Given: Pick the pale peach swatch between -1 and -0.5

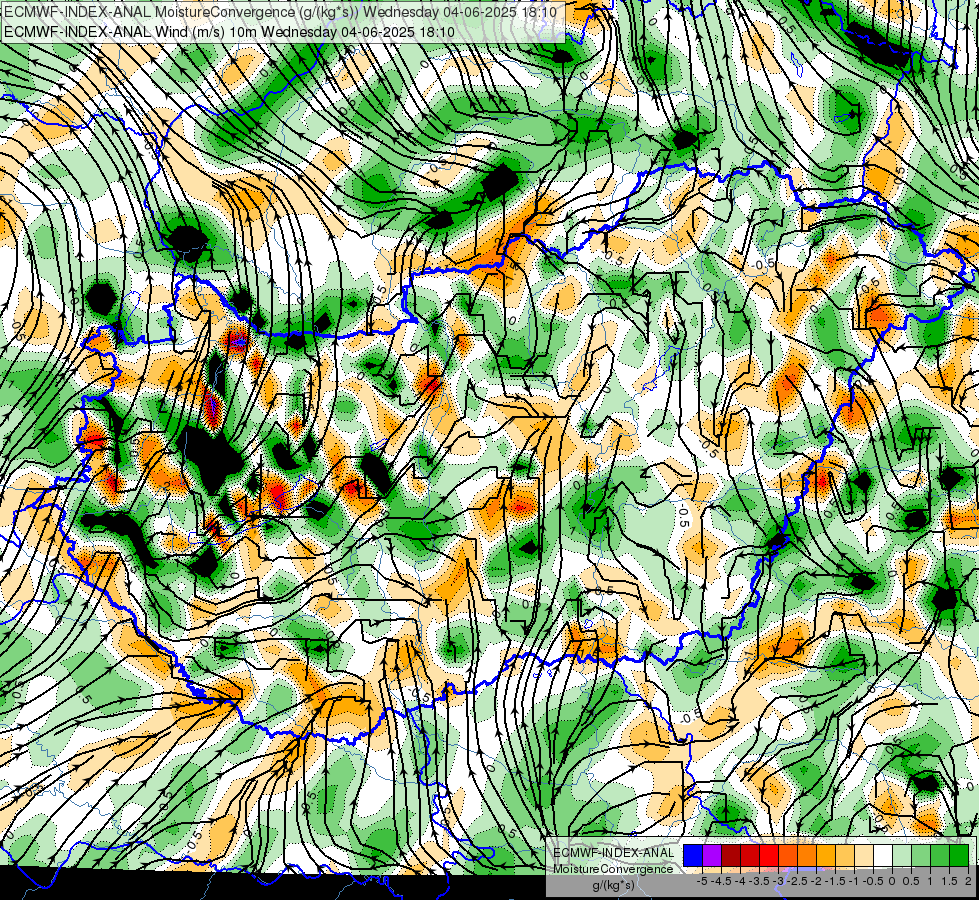Looking at the screenshot, I should pyautogui.click(x=864, y=856).
